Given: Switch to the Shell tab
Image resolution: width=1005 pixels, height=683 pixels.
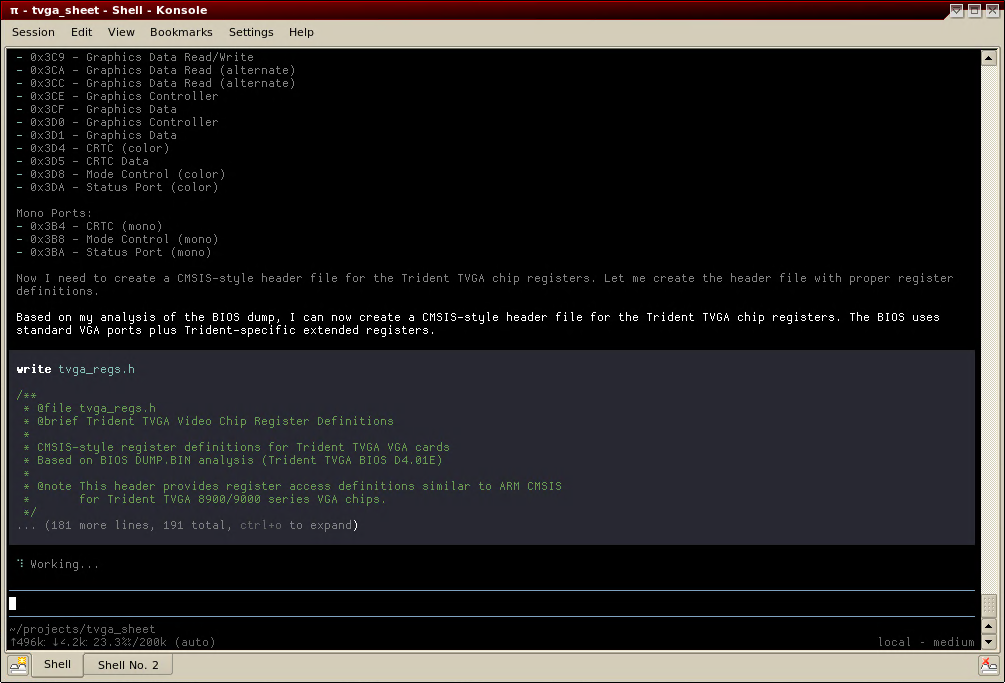Looking at the screenshot, I should coord(57,664).
